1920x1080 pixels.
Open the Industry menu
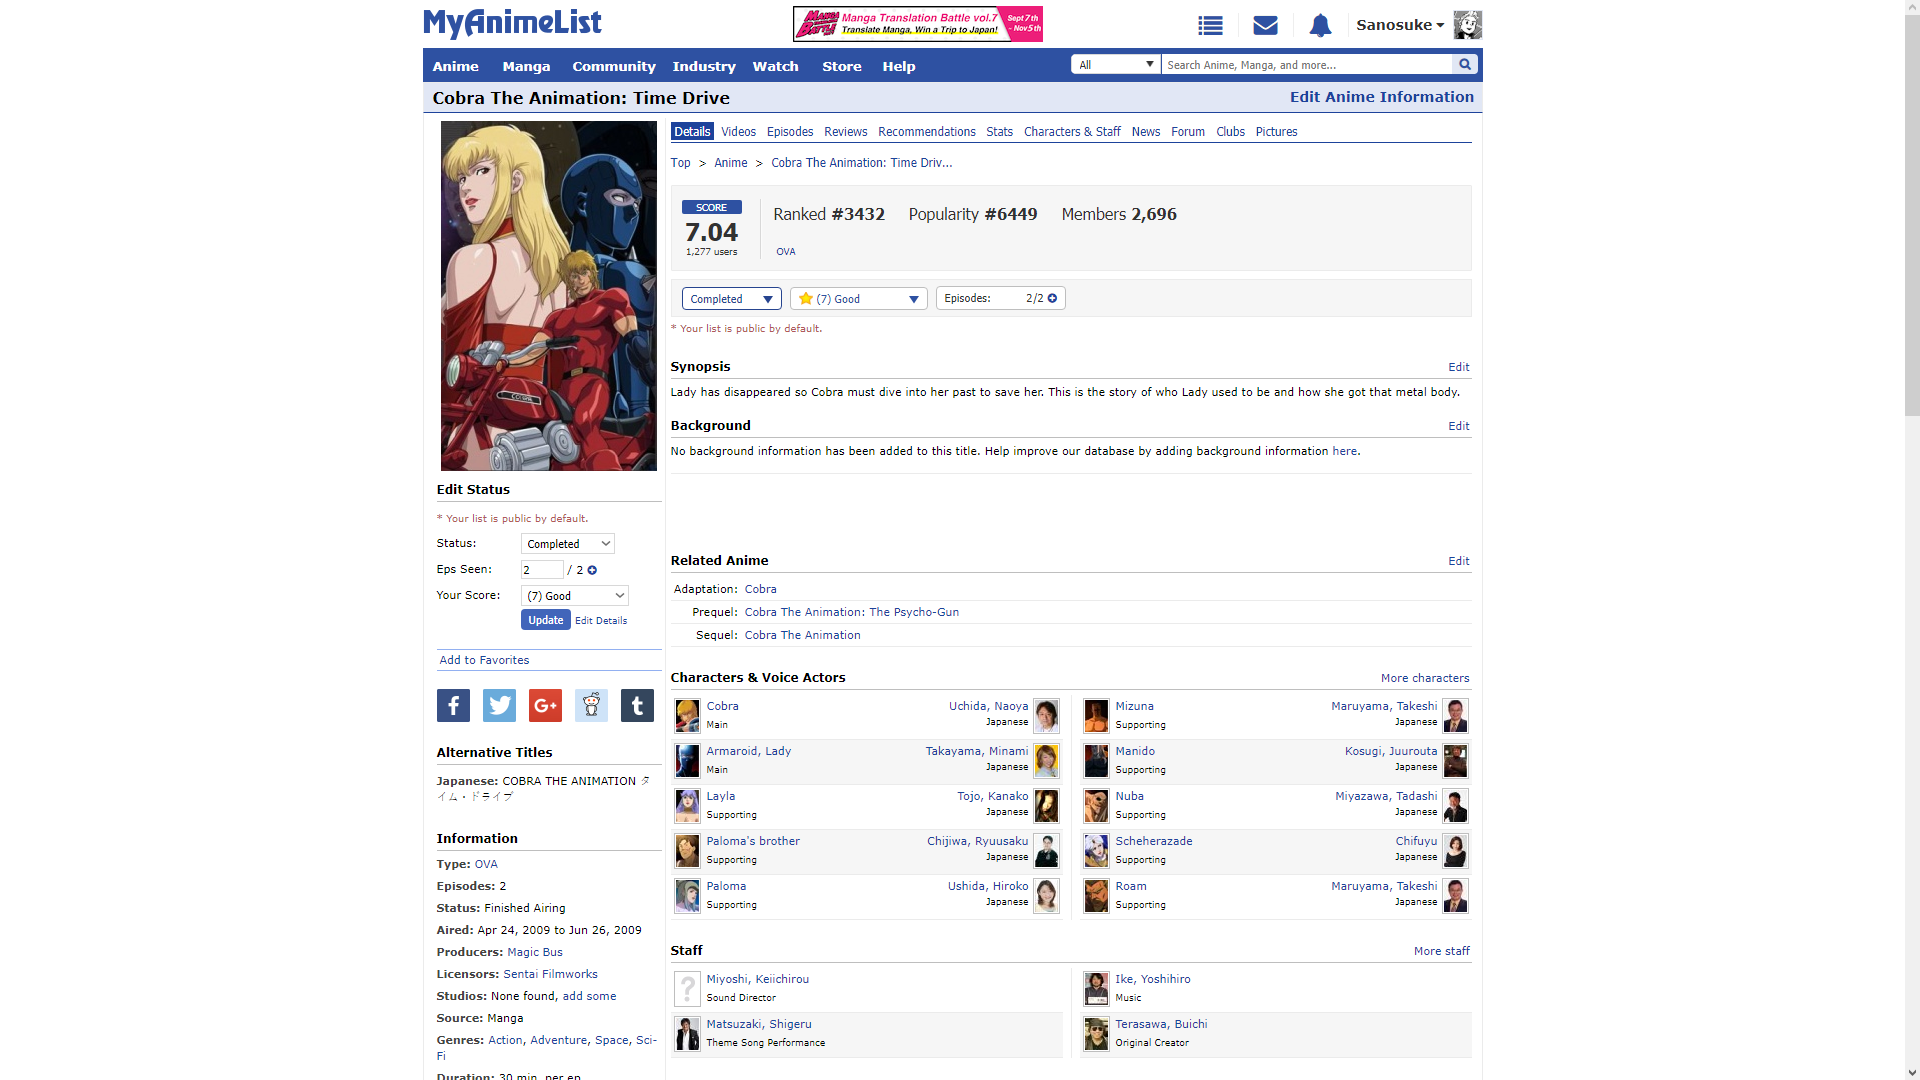(x=704, y=66)
